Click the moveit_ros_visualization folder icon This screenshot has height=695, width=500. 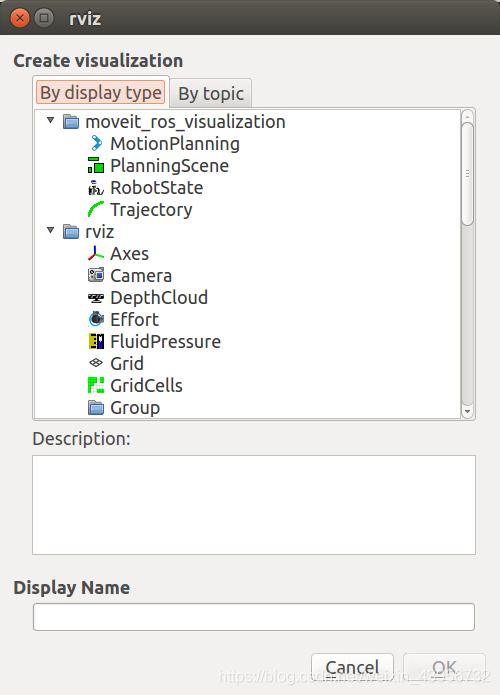(71, 121)
